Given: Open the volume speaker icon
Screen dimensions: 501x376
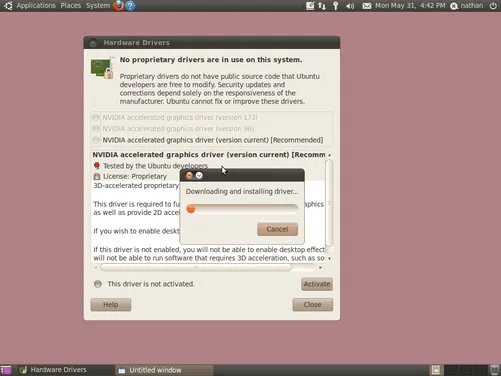Looking at the screenshot, I should [x=350, y=6].
